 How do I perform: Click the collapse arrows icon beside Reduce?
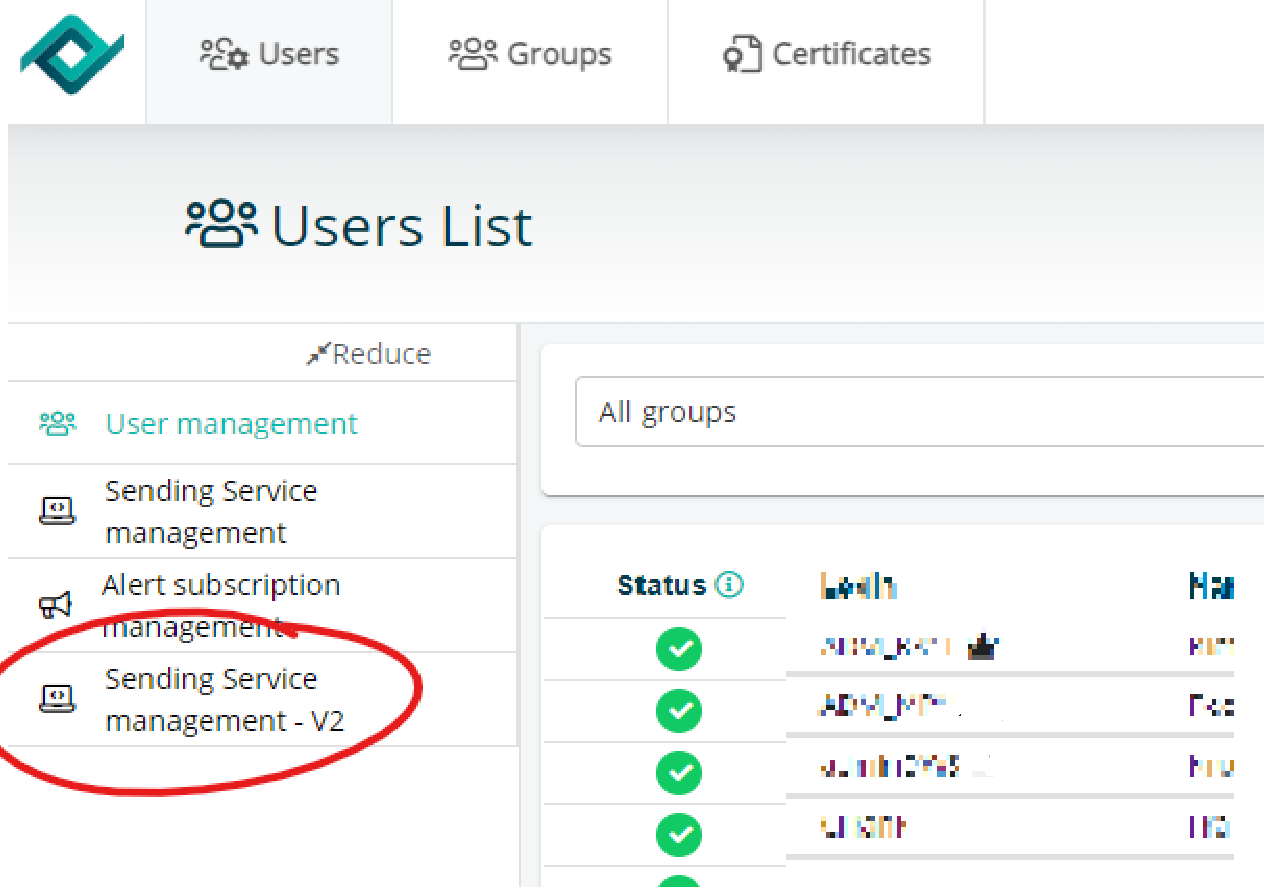pyautogui.click(x=318, y=354)
